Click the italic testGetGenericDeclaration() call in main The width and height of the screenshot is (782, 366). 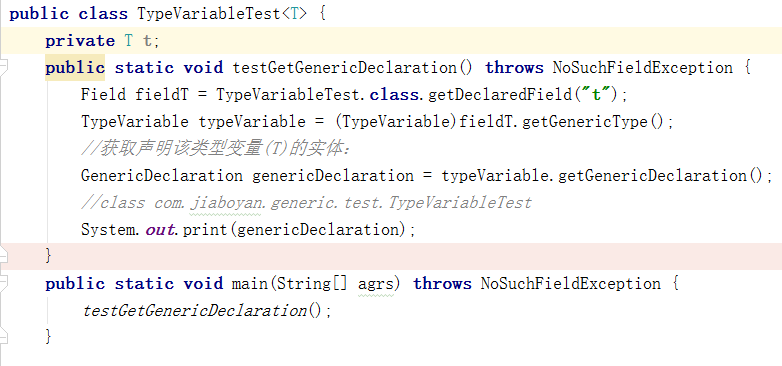tap(203, 311)
